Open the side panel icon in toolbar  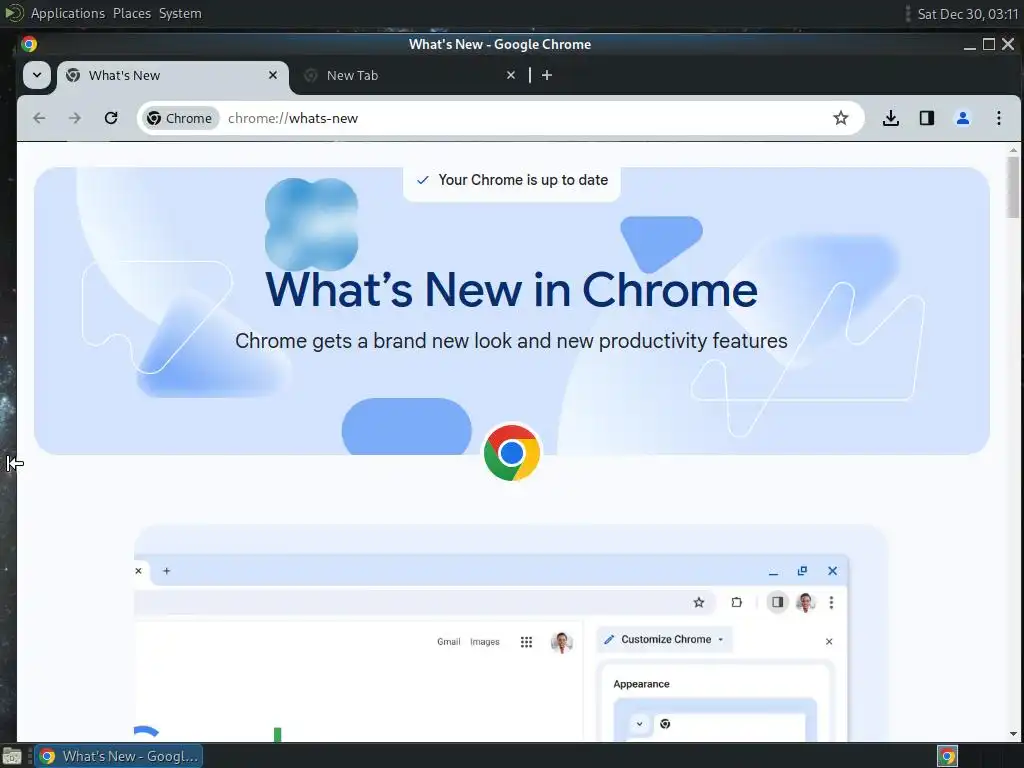point(927,118)
